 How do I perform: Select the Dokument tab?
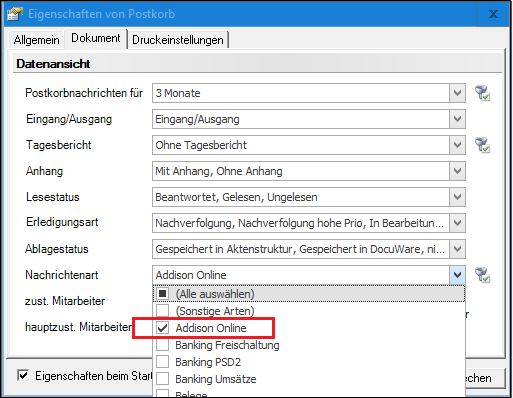(96, 38)
